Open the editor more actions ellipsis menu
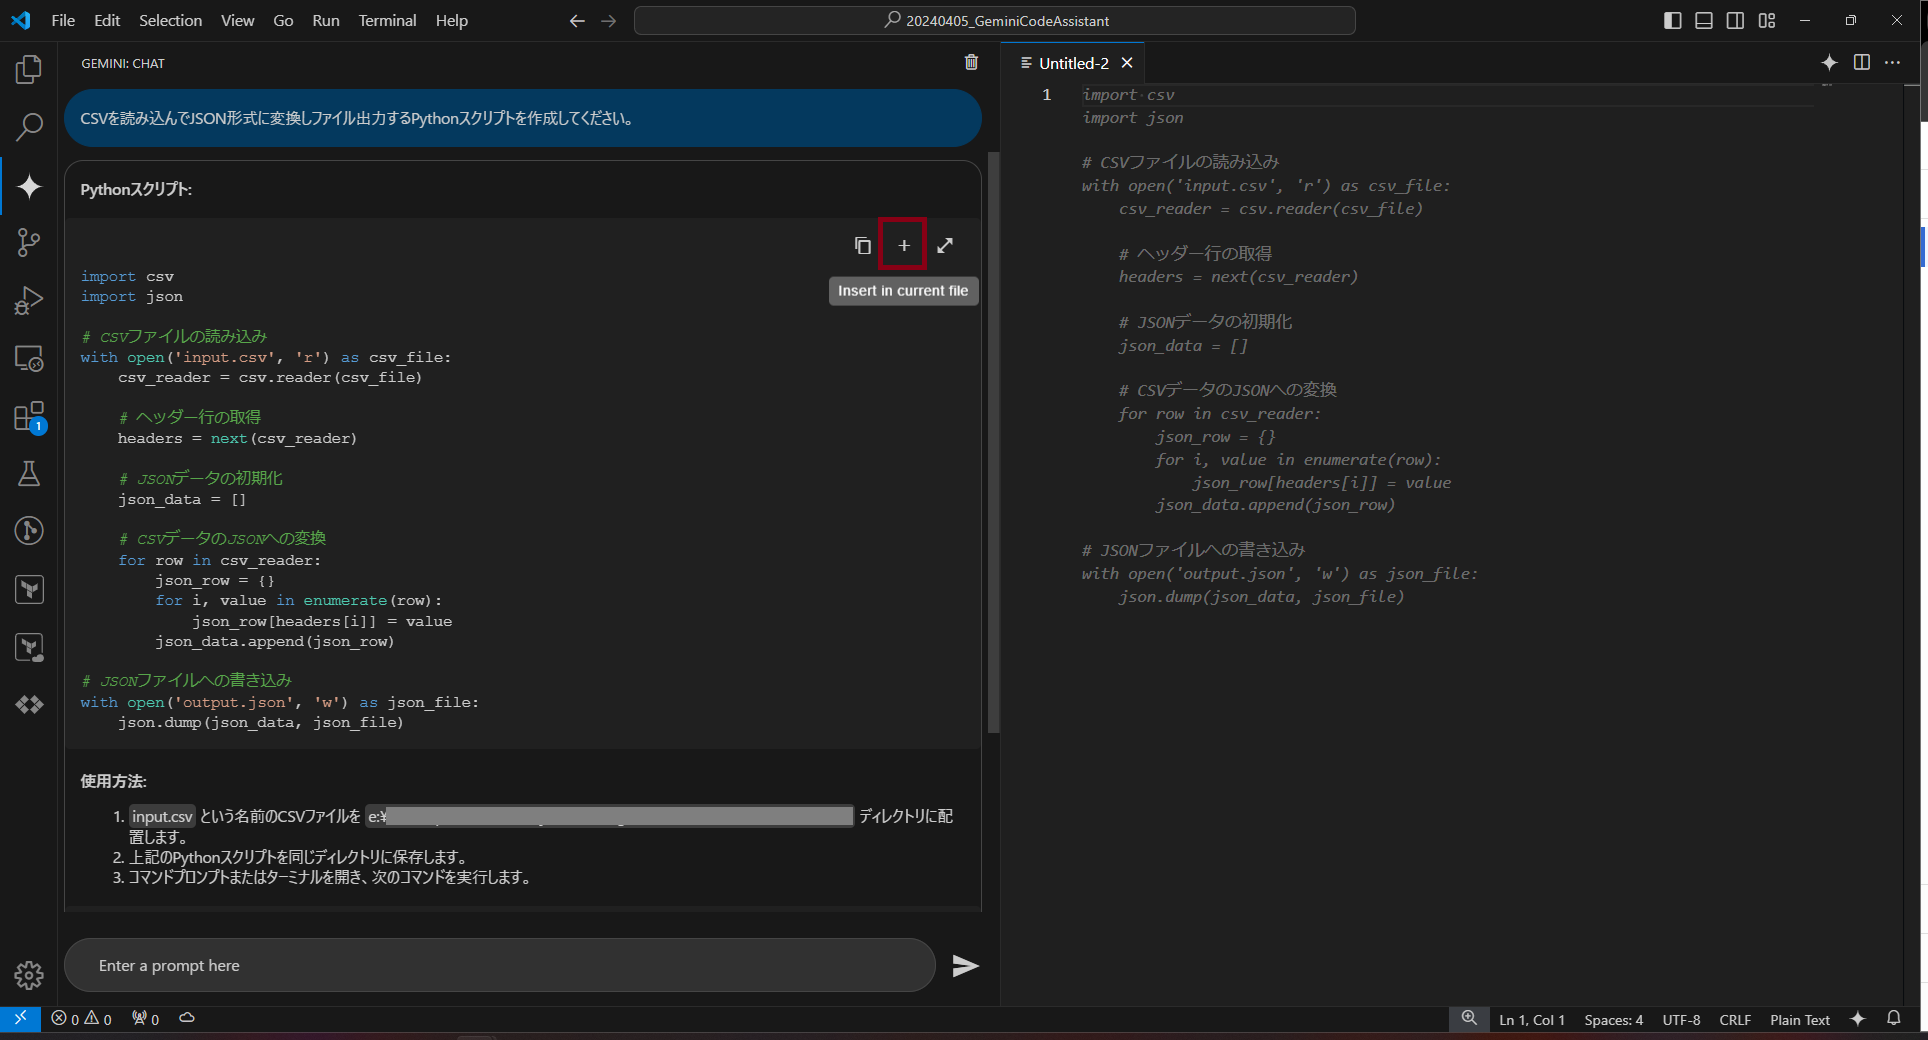1928x1040 pixels. 1893,63
